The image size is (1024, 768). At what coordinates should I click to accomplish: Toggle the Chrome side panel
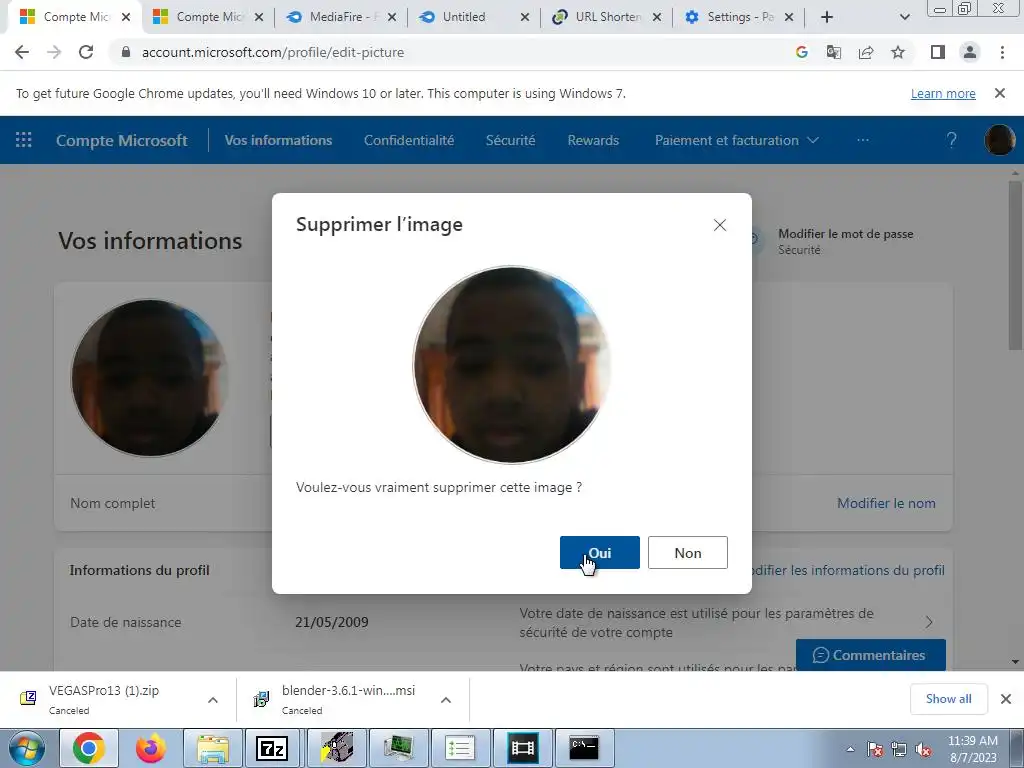coord(938,52)
